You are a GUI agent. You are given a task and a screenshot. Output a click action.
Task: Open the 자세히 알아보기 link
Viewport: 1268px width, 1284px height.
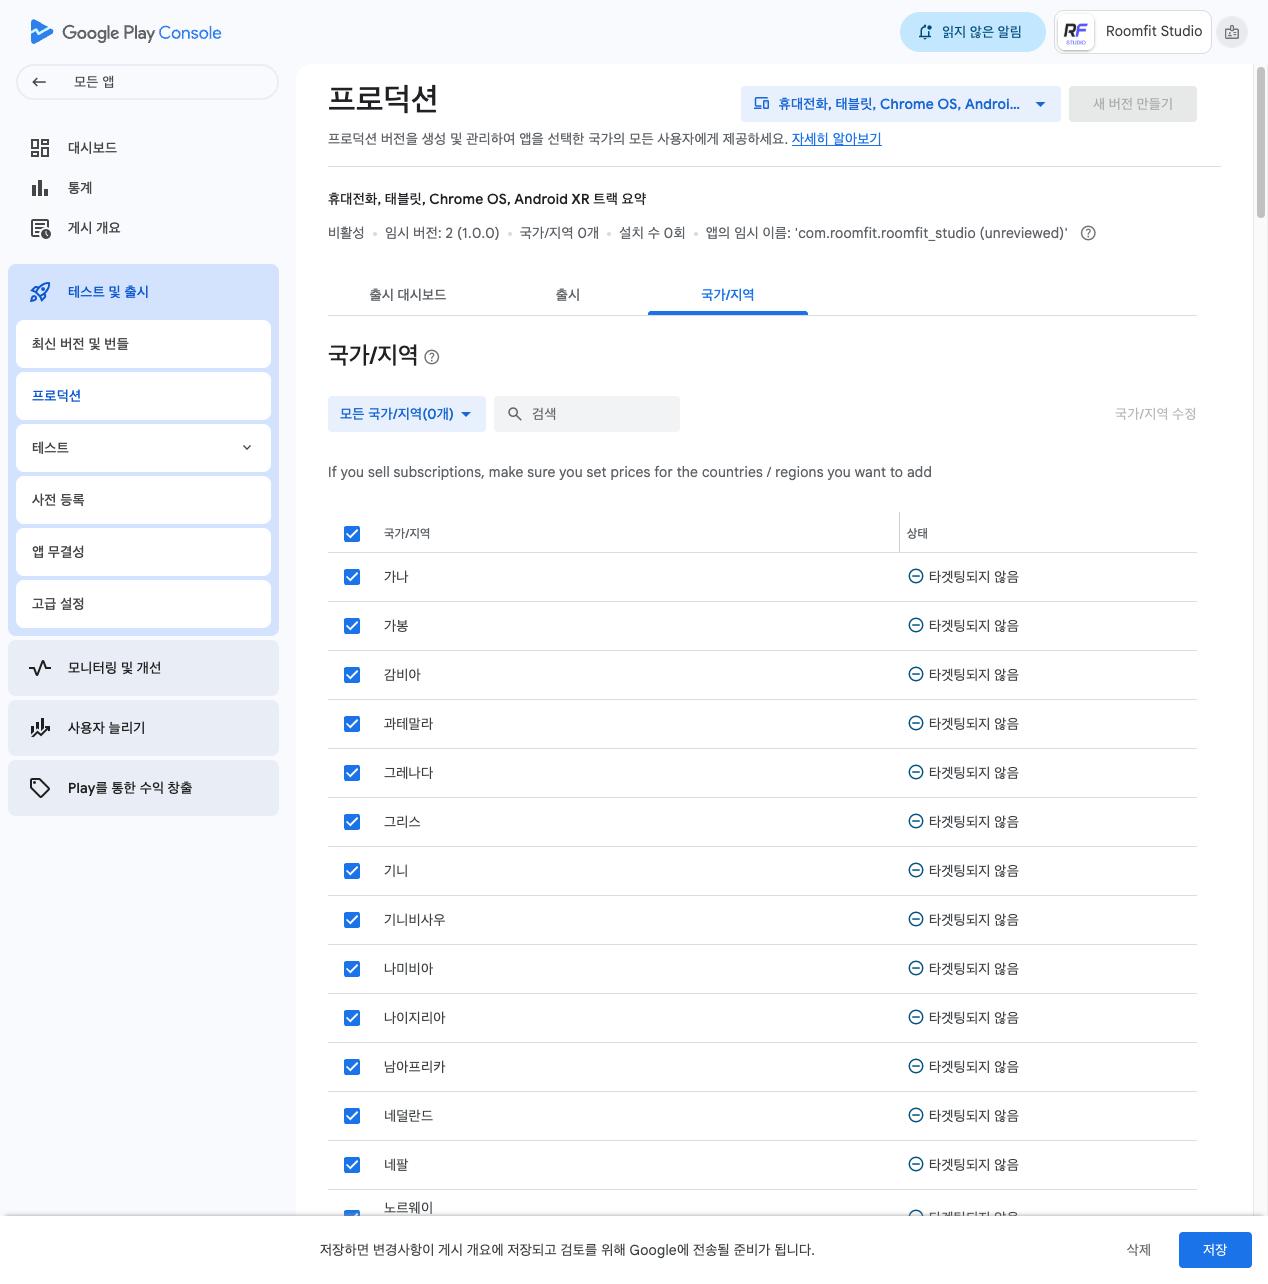click(836, 139)
